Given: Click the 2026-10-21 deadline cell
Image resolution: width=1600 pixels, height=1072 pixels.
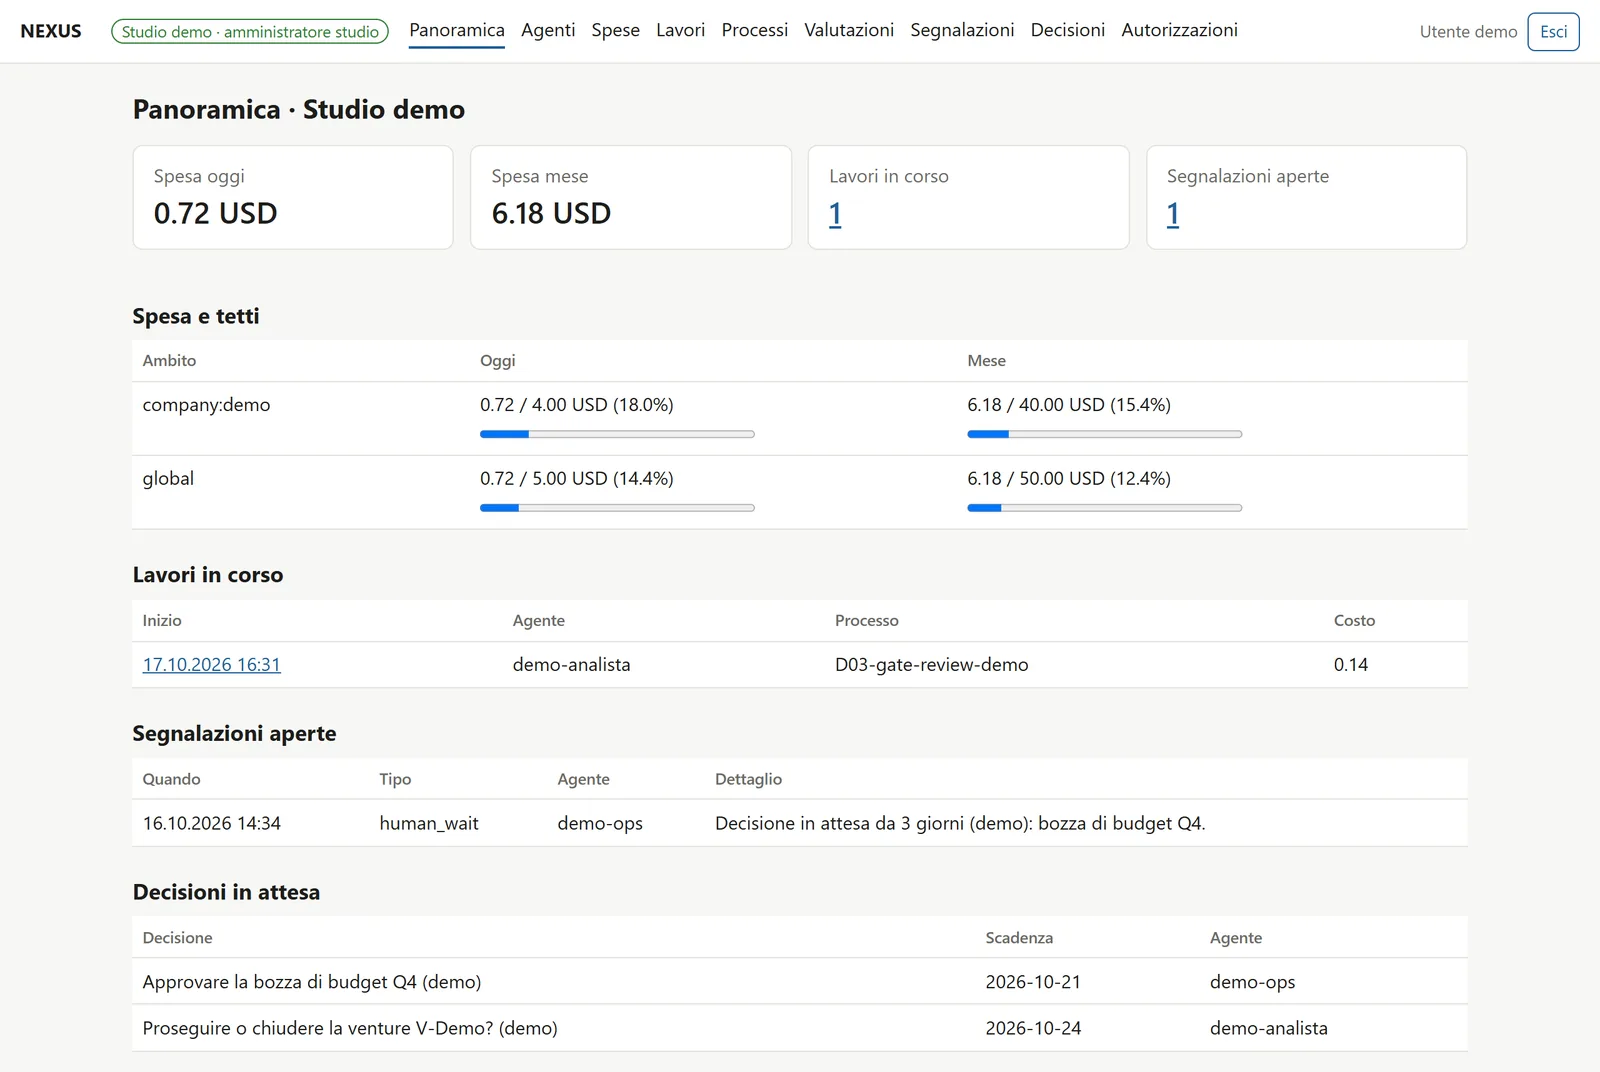Looking at the screenshot, I should 1033,982.
